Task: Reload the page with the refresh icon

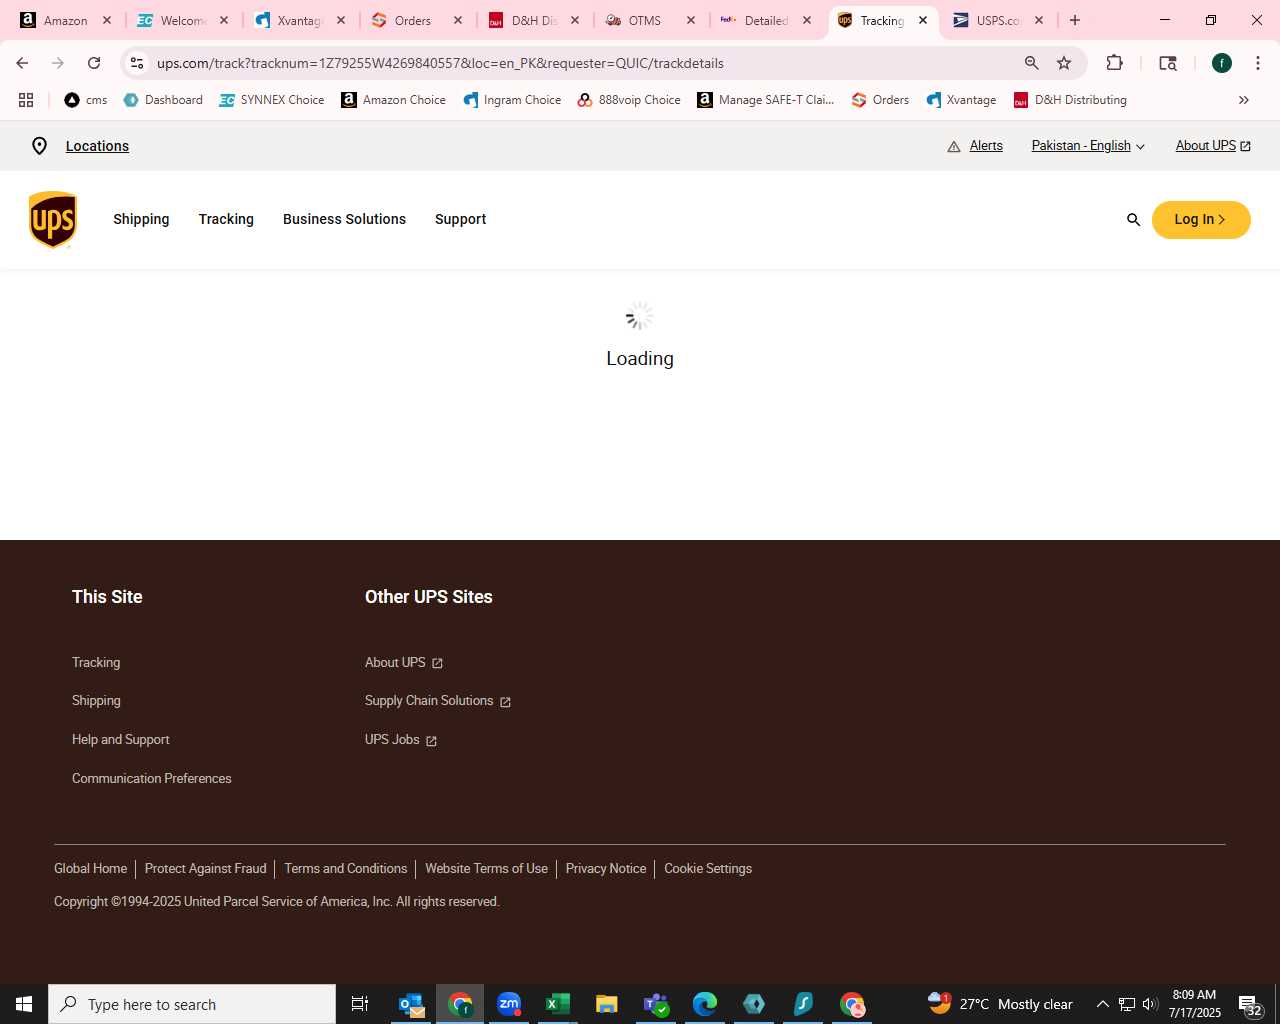Action: tap(94, 63)
